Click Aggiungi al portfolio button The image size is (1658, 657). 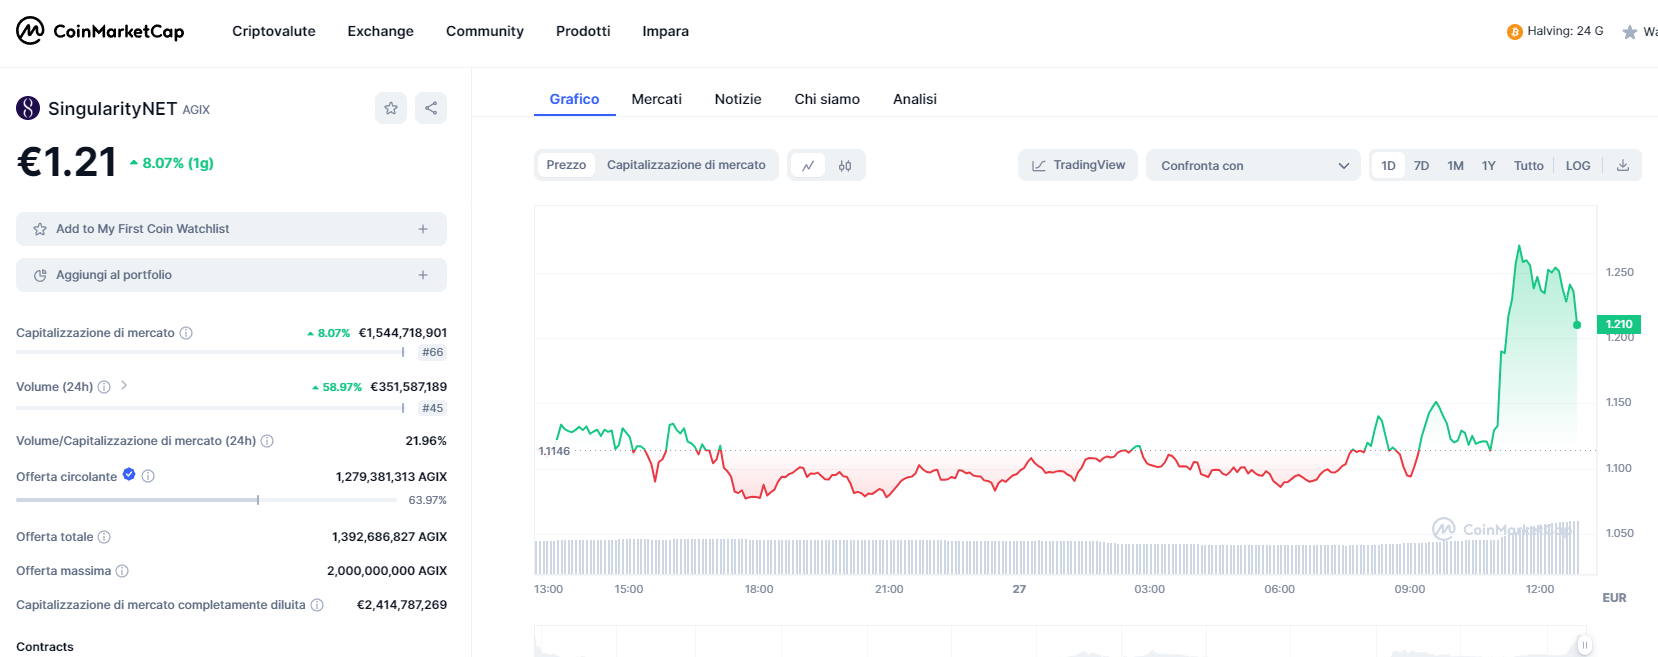click(231, 275)
